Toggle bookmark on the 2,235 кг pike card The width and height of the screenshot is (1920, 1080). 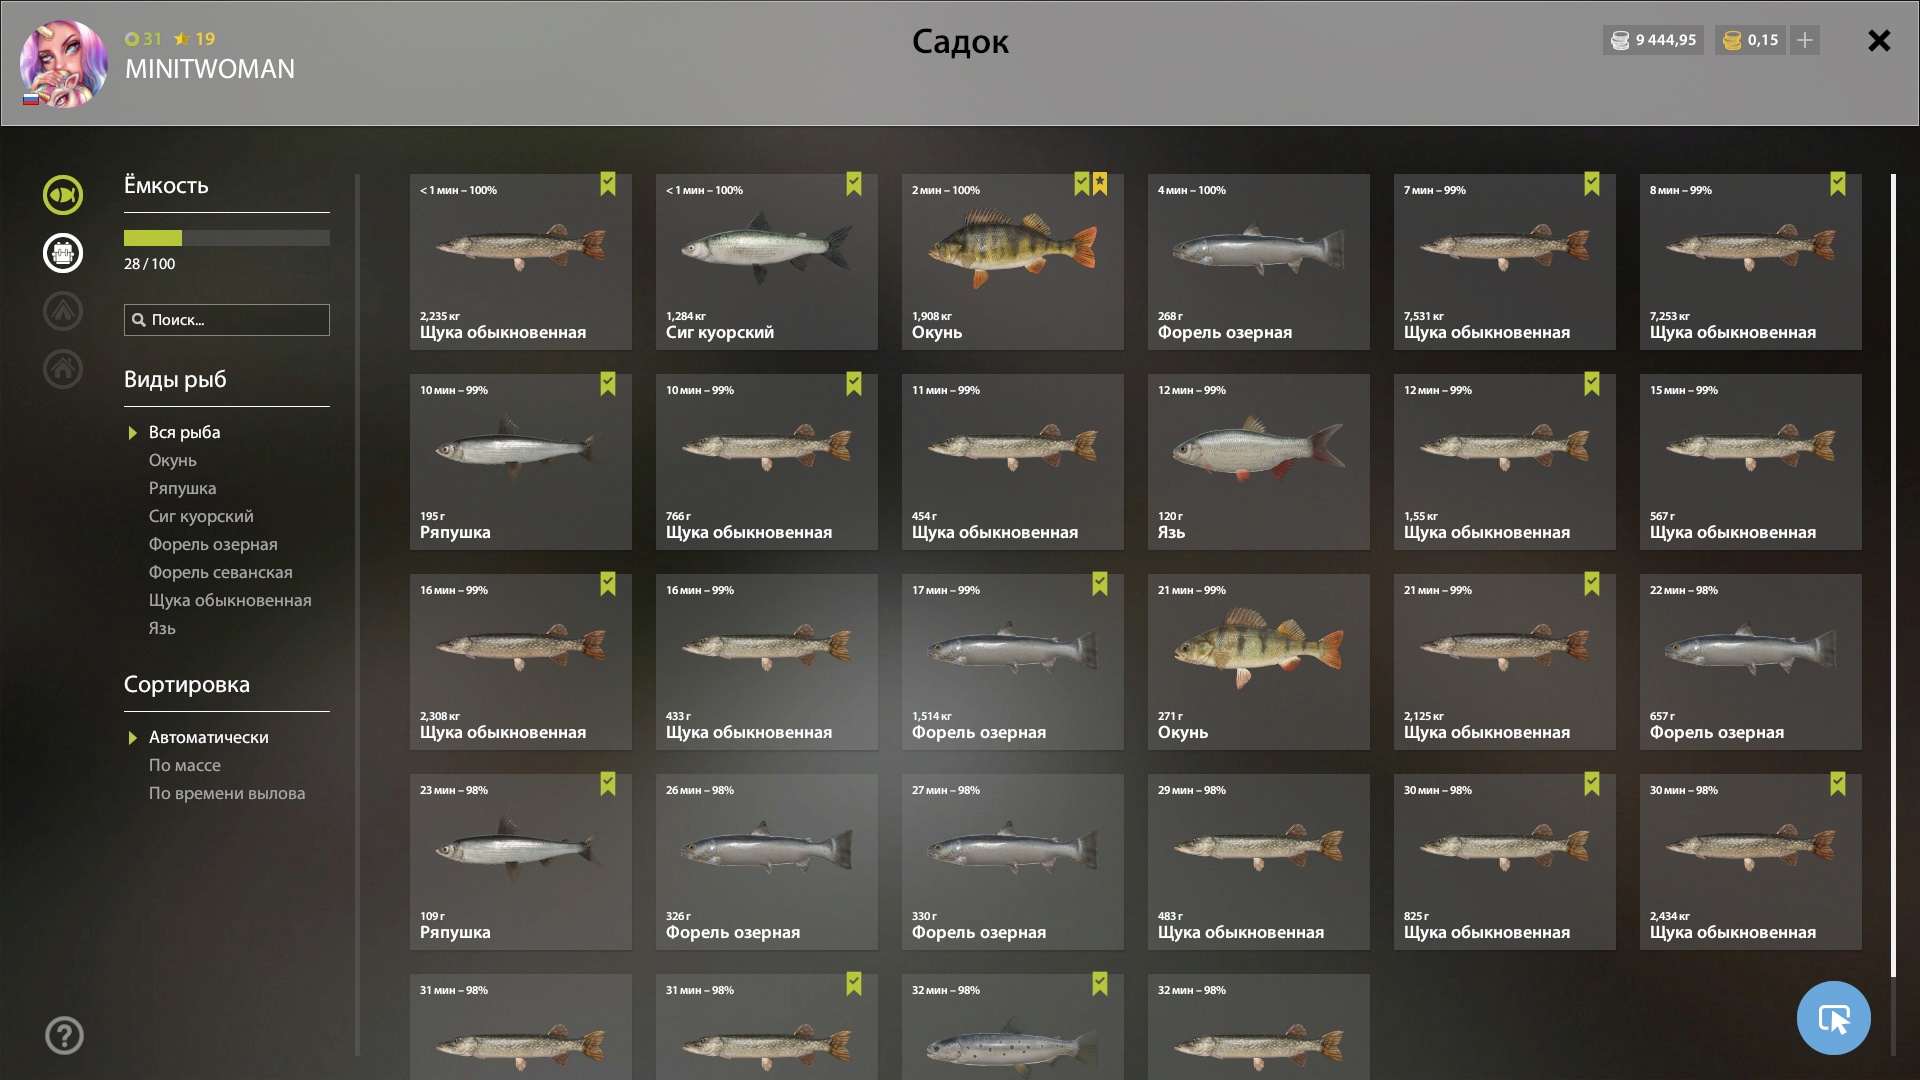click(608, 184)
